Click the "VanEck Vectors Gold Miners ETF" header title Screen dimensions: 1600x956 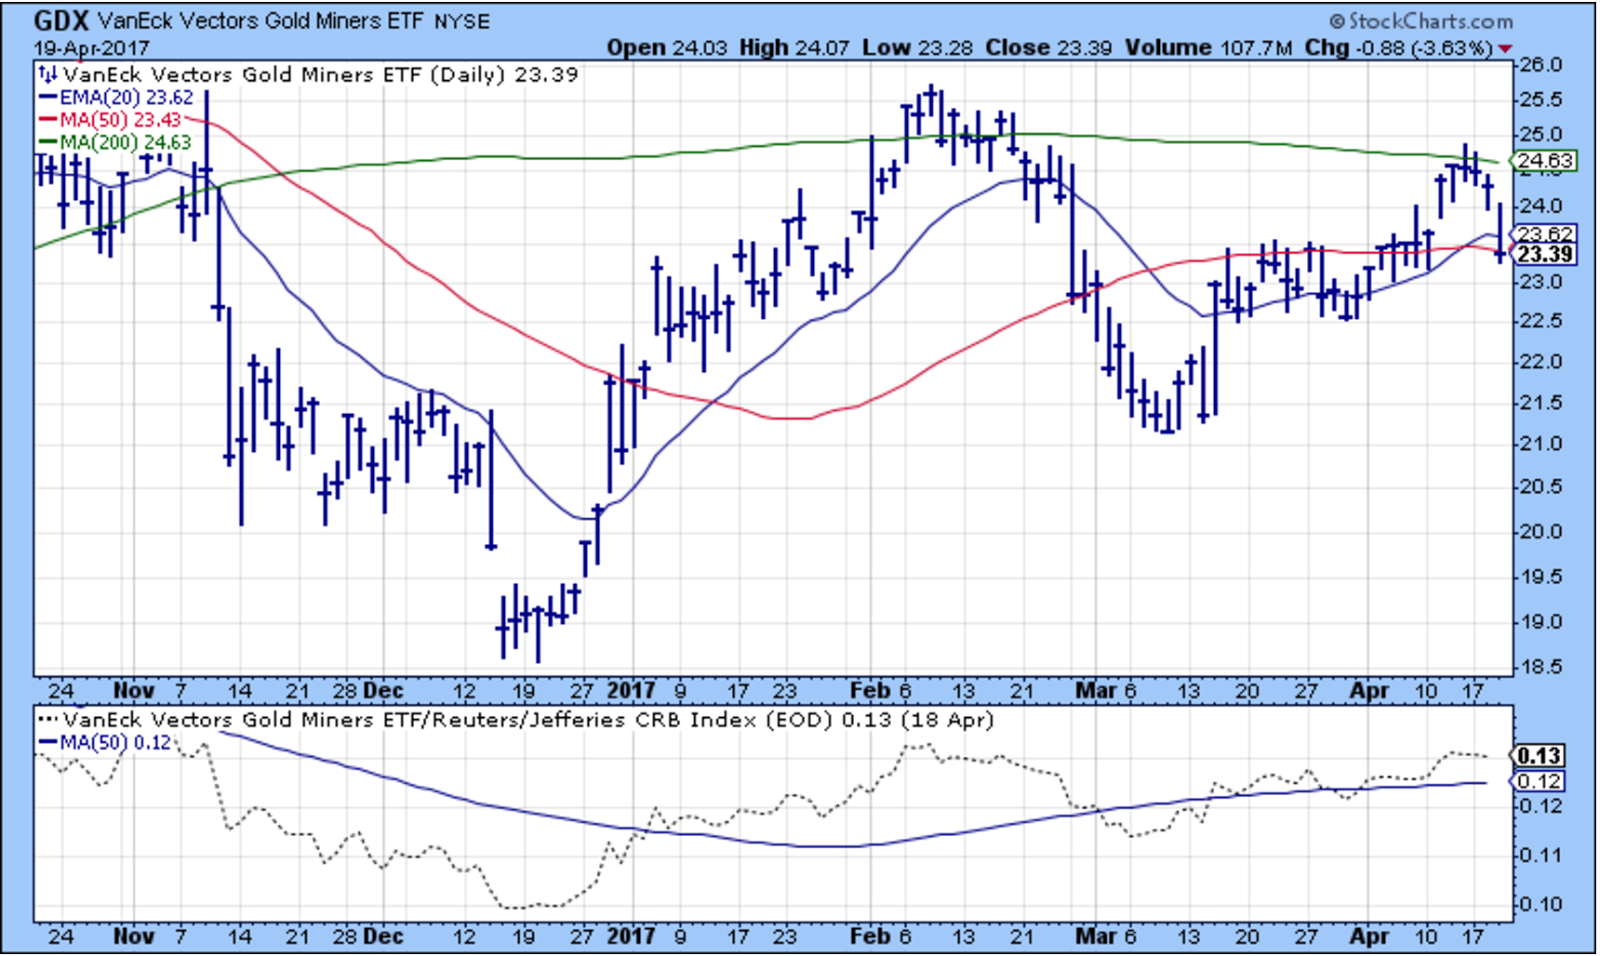[x=261, y=21]
